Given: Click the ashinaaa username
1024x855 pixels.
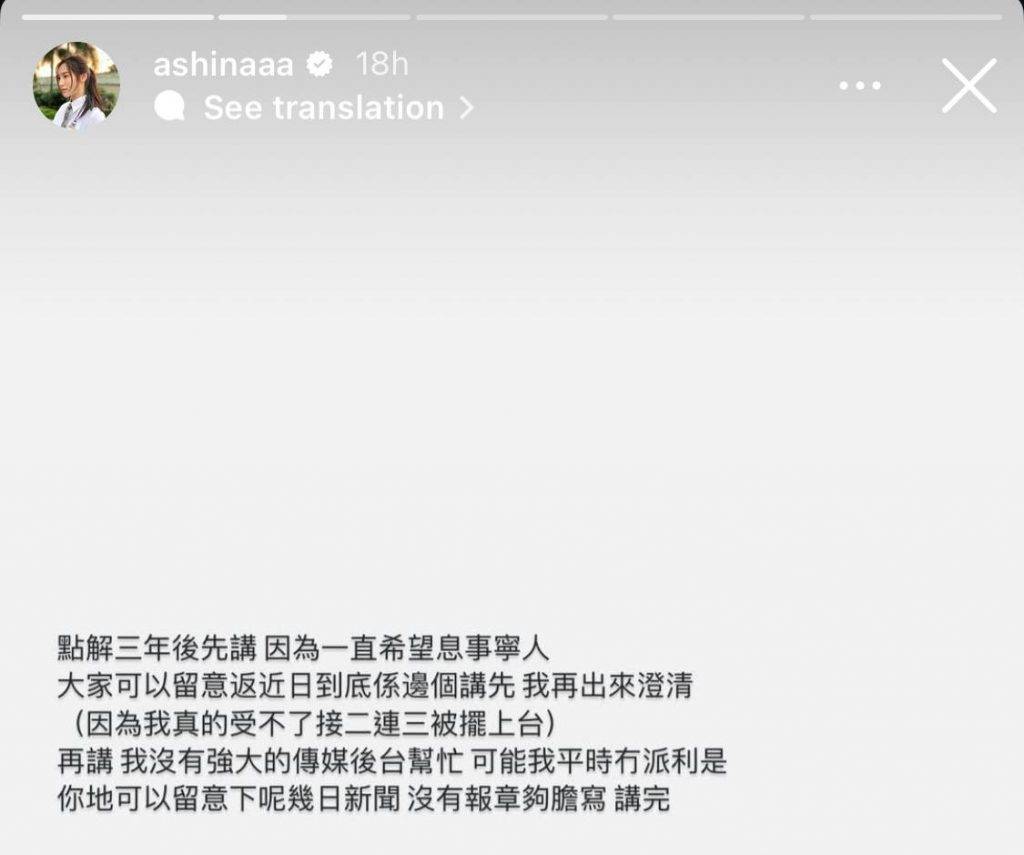Looking at the screenshot, I should [223, 65].
